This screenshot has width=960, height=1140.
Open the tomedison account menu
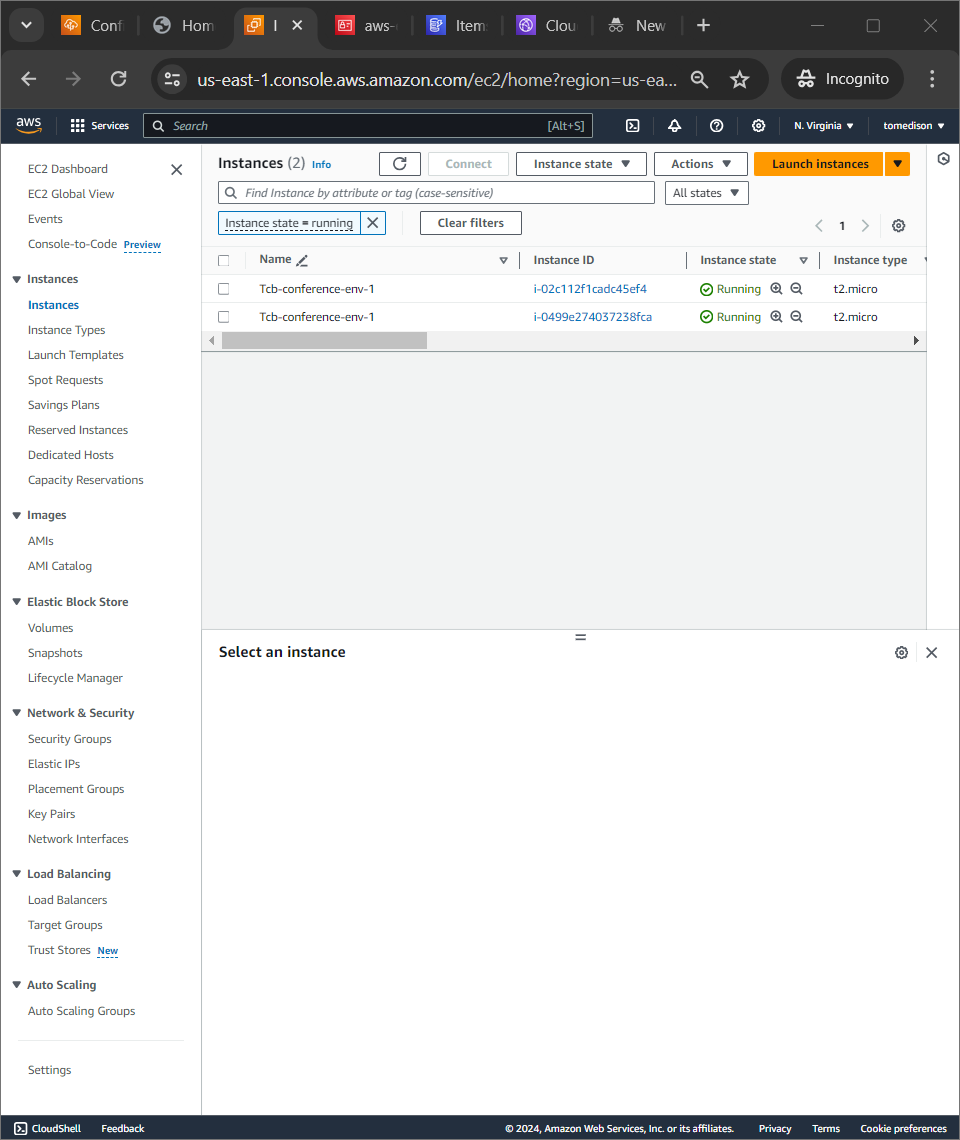(x=913, y=126)
